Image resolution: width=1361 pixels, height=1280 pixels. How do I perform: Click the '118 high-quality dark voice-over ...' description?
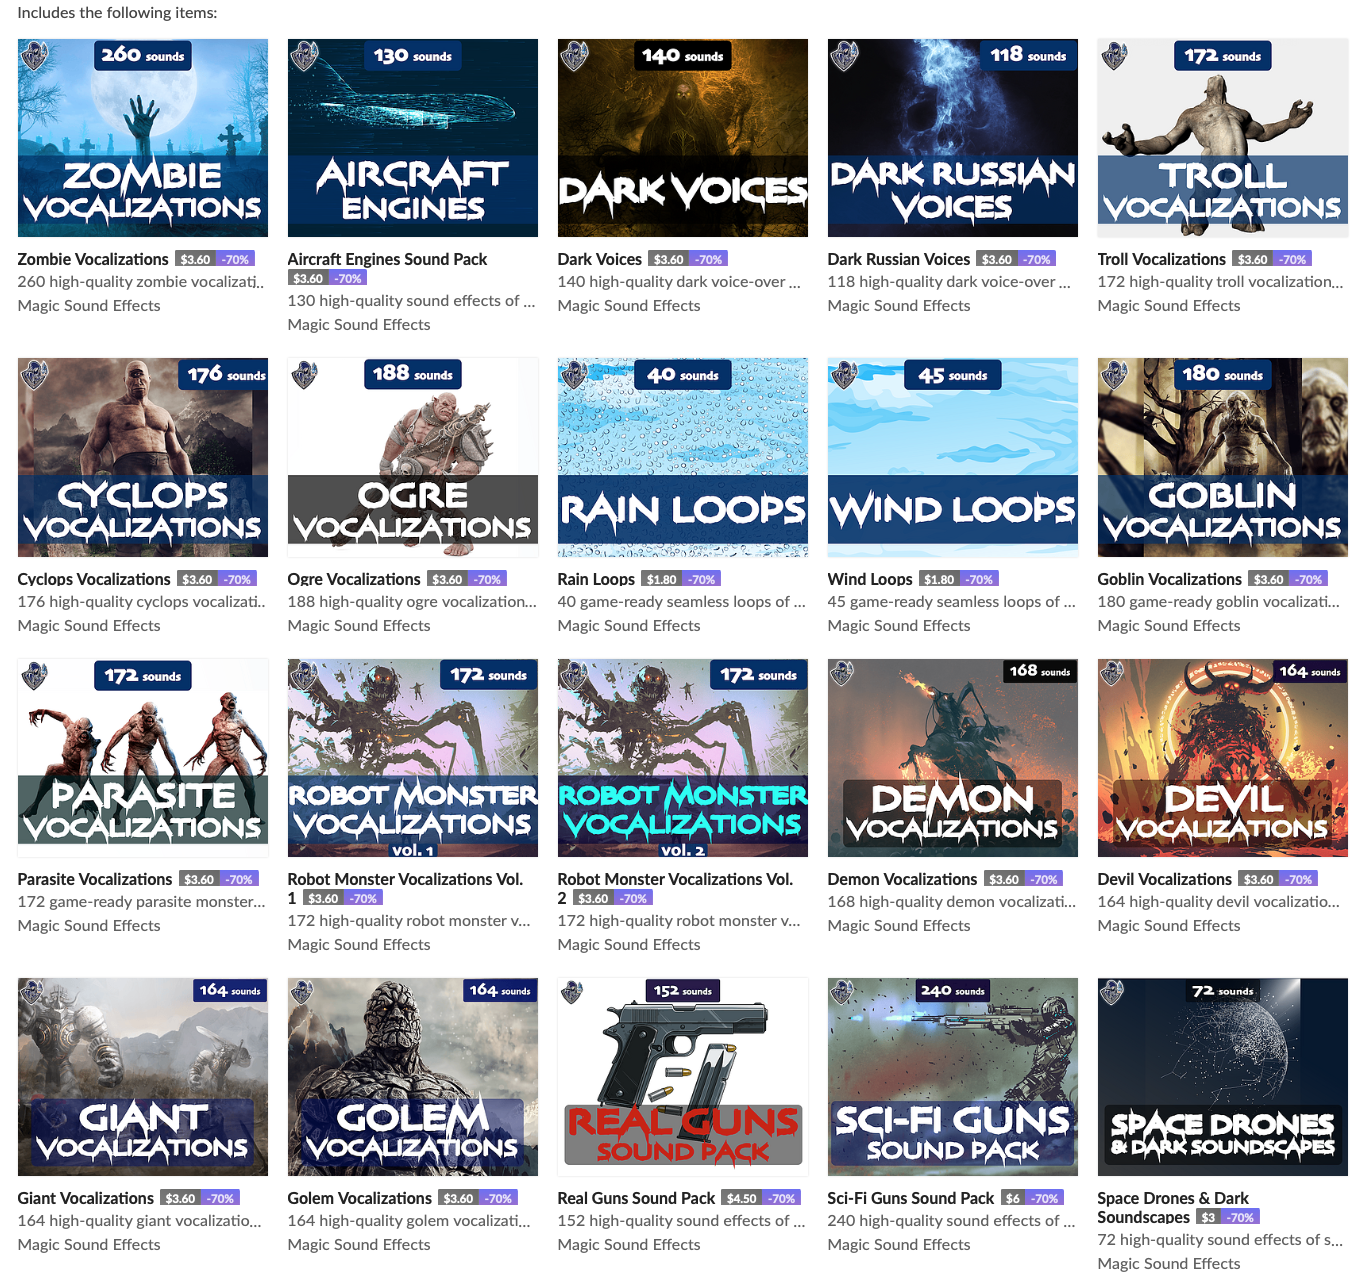tap(949, 282)
